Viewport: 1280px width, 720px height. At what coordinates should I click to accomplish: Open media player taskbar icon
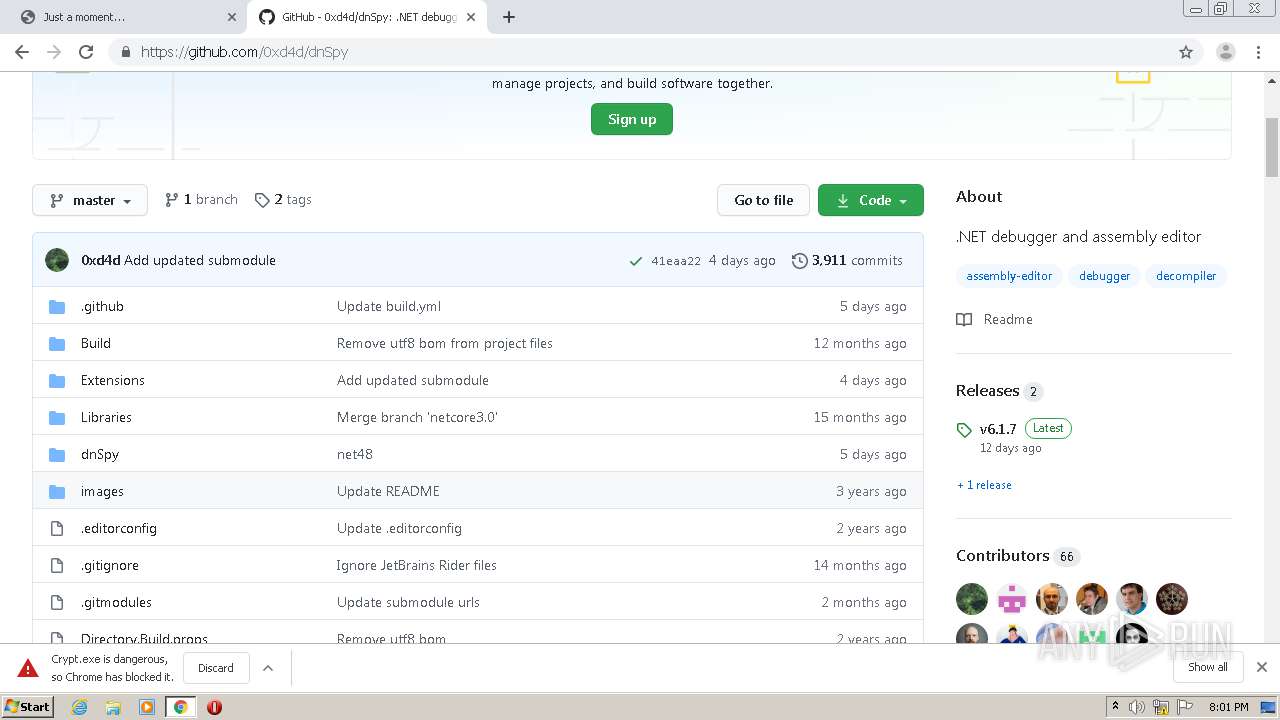tap(147, 707)
